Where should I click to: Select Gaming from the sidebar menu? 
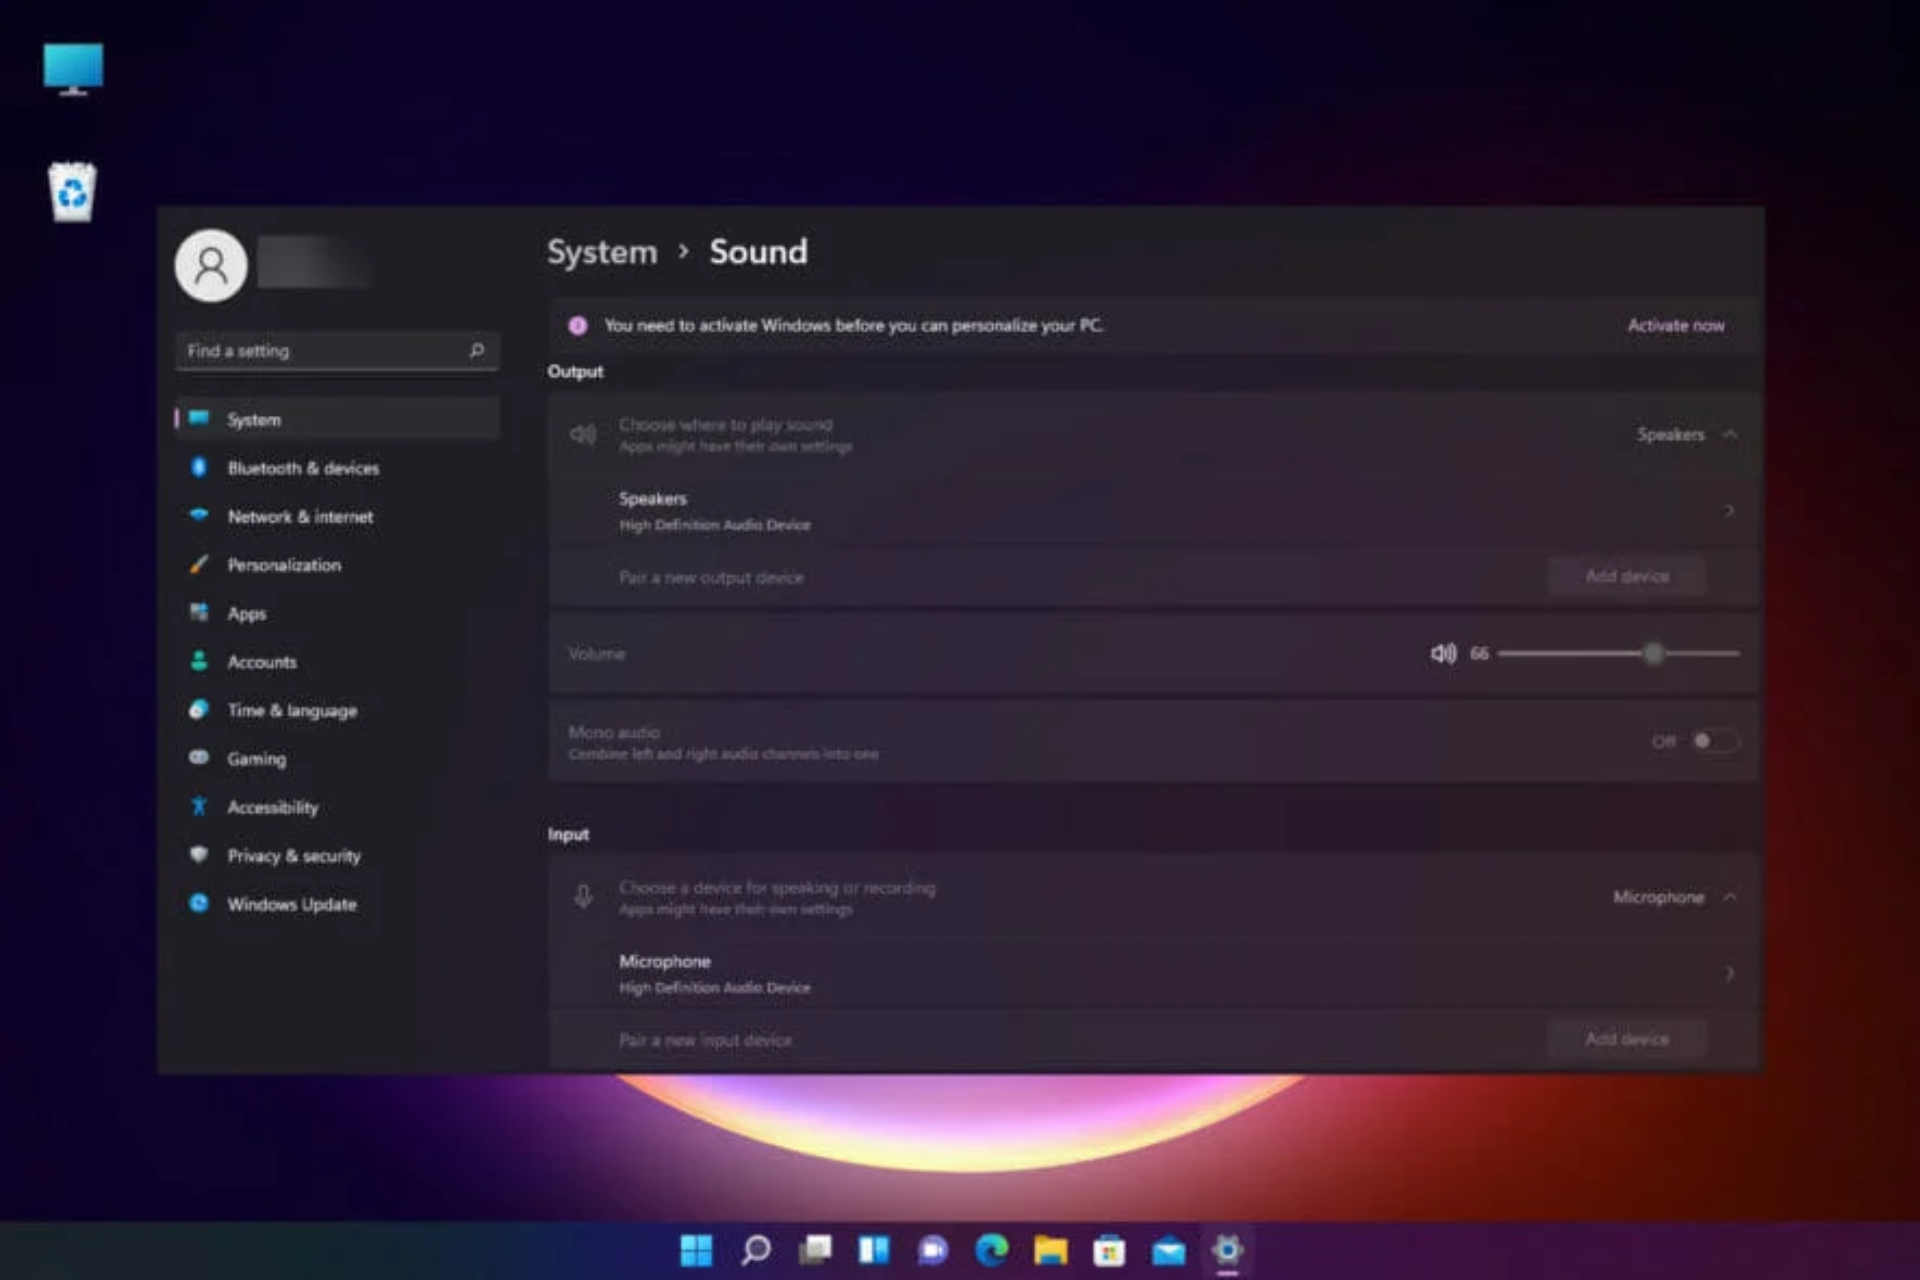coord(256,759)
